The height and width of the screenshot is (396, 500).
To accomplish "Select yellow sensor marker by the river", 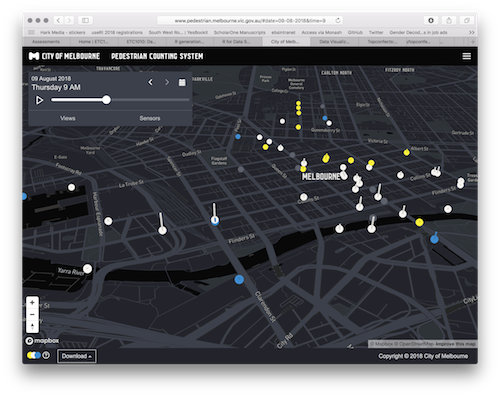I will pyautogui.click(x=419, y=222).
